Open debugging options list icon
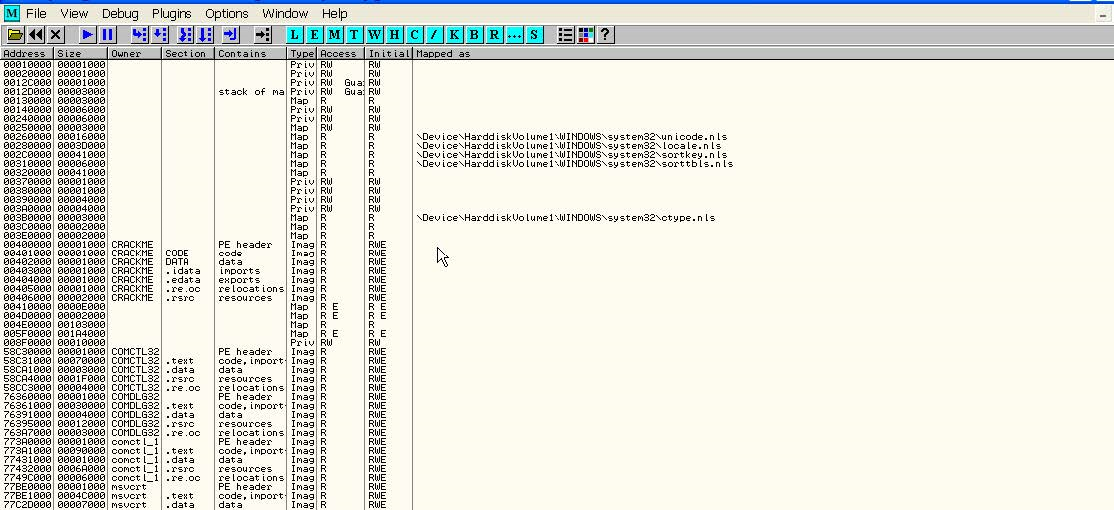 pyautogui.click(x=566, y=35)
